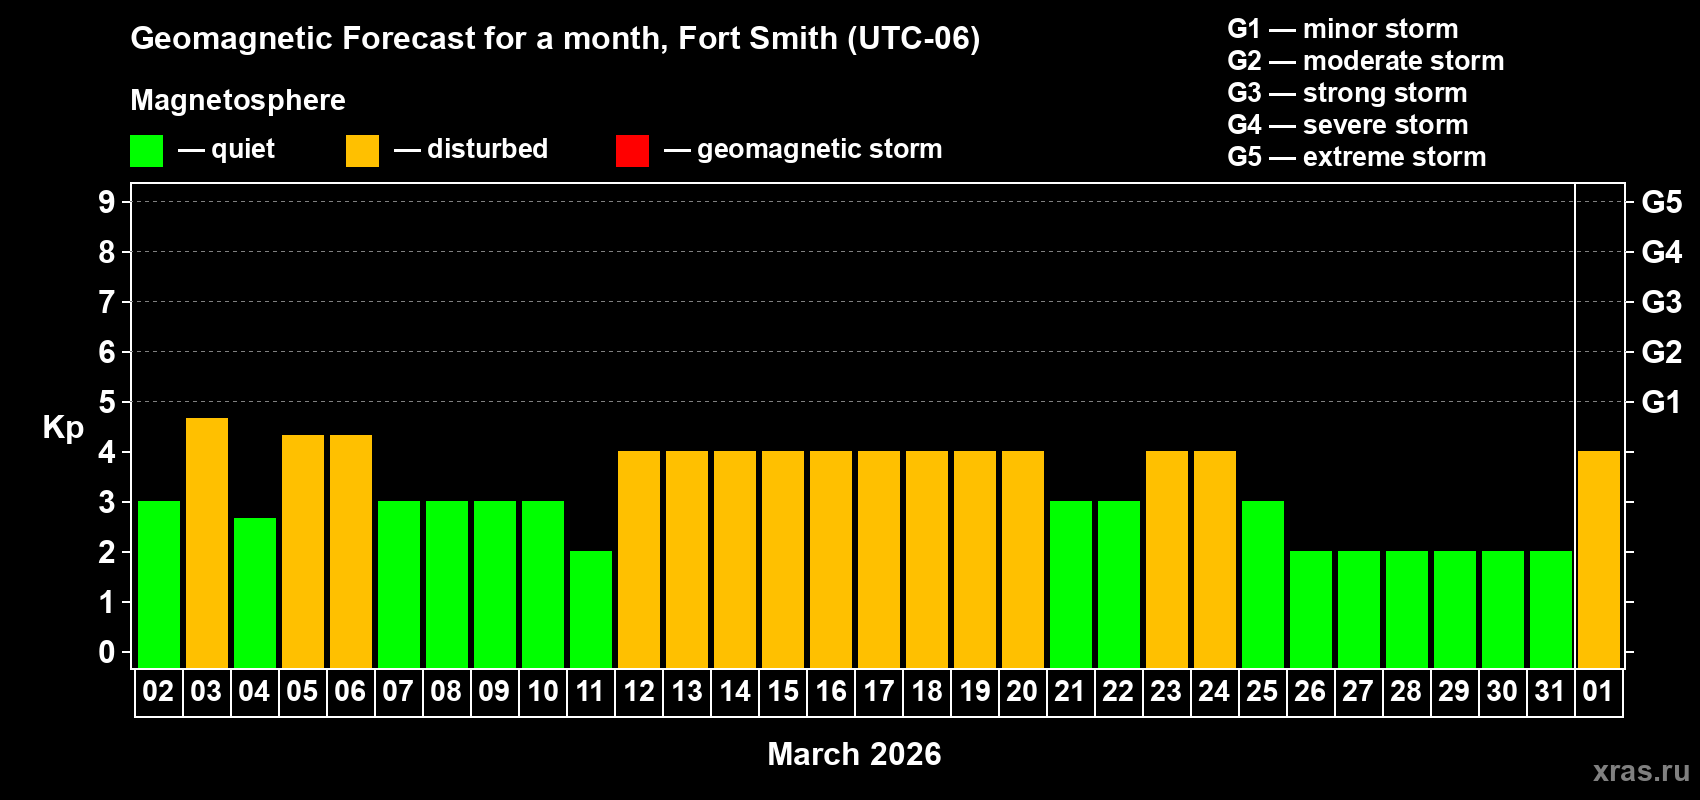This screenshot has width=1700, height=800.
Task: Click the 'geomagnetic storm' legend label
Action: (x=819, y=150)
